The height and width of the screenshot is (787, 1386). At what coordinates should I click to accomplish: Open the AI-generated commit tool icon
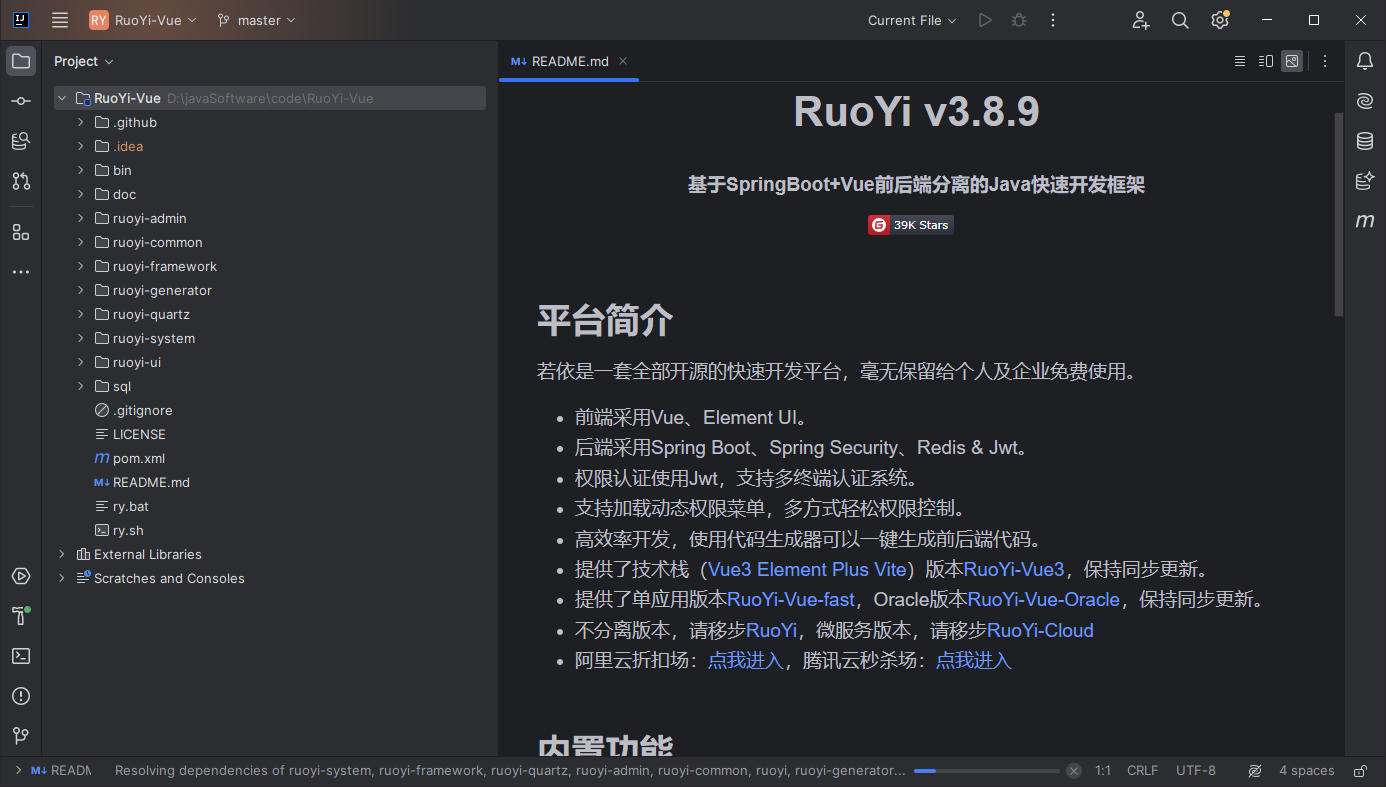point(1365,181)
